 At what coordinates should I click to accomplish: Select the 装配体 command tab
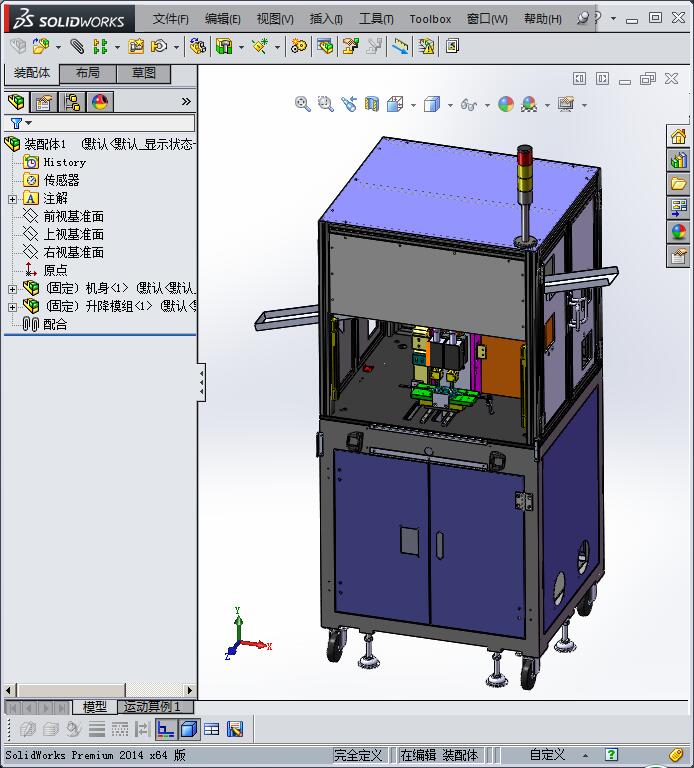(x=32, y=73)
